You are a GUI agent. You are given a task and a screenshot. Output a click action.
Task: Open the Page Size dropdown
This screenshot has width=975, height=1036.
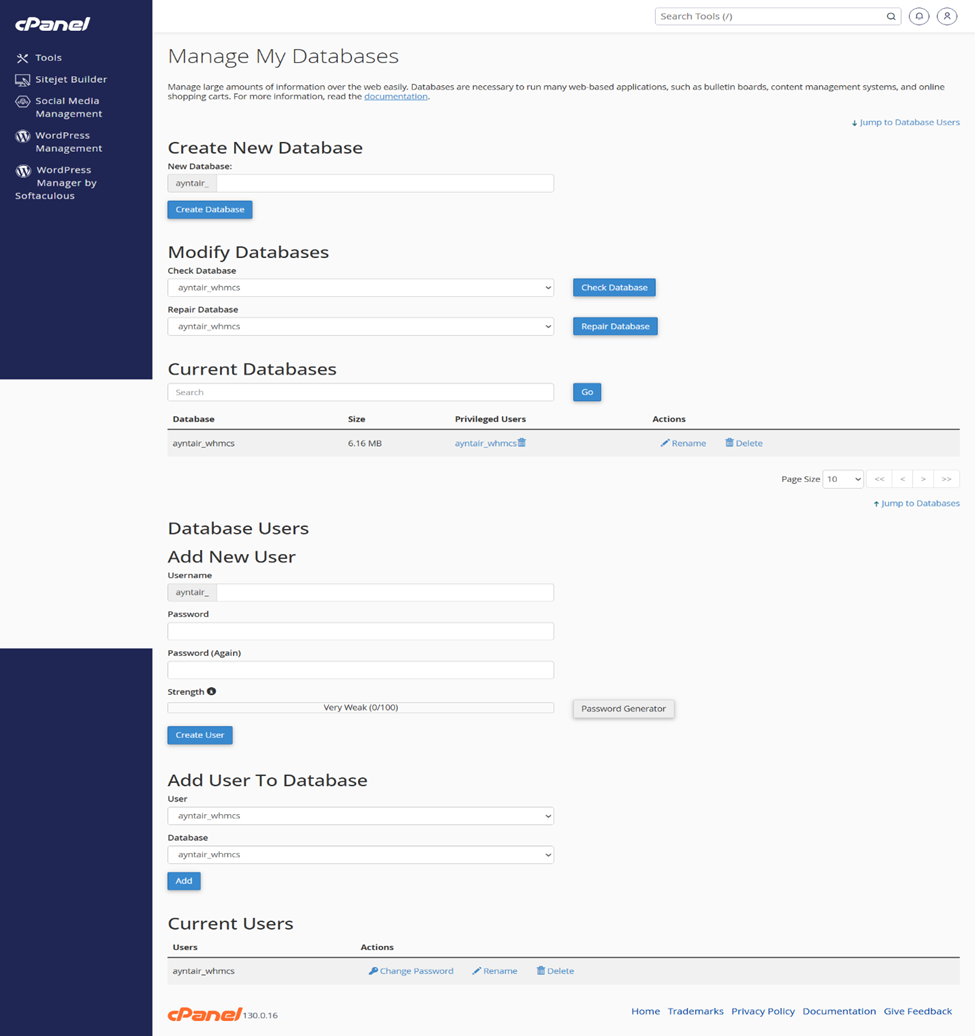842,479
